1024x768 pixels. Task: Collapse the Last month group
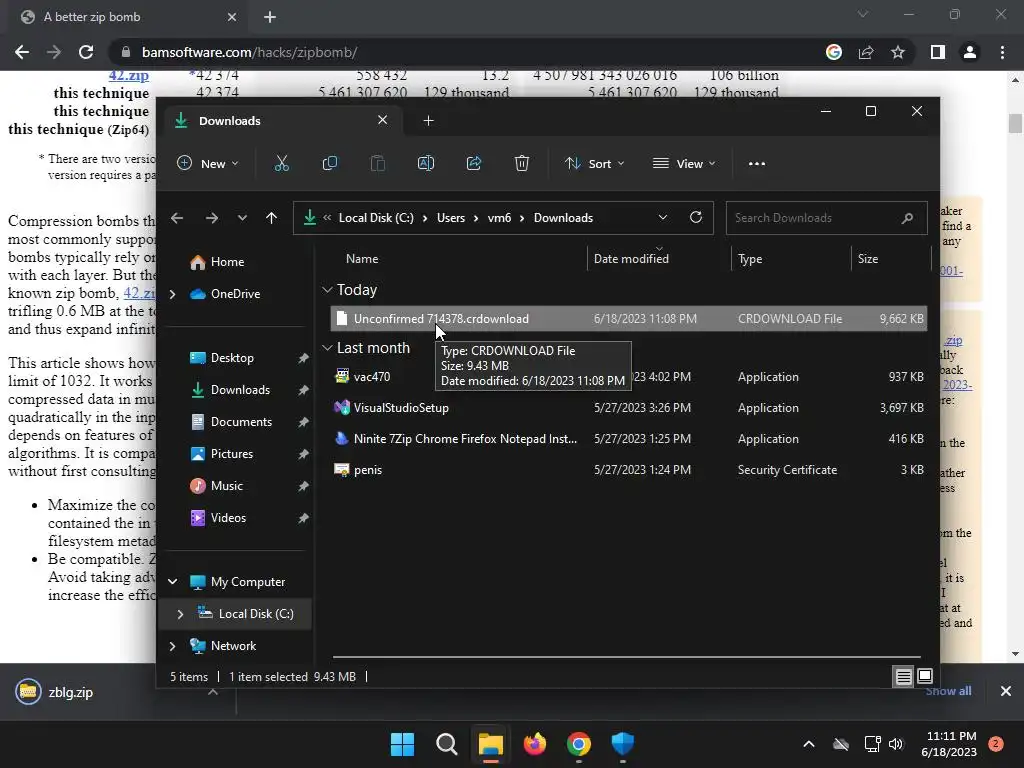(327, 348)
